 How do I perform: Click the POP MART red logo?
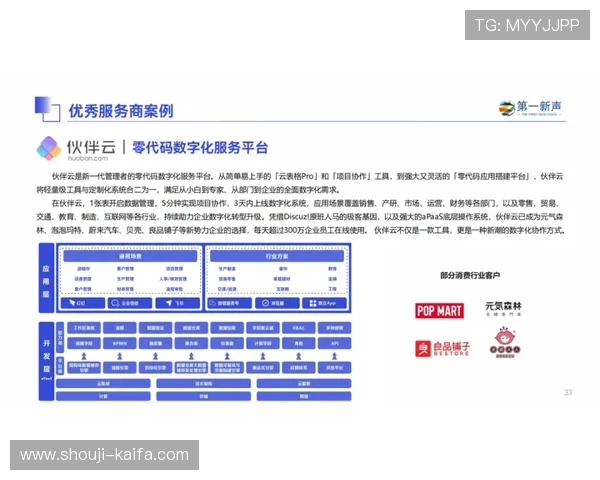[x=439, y=310]
